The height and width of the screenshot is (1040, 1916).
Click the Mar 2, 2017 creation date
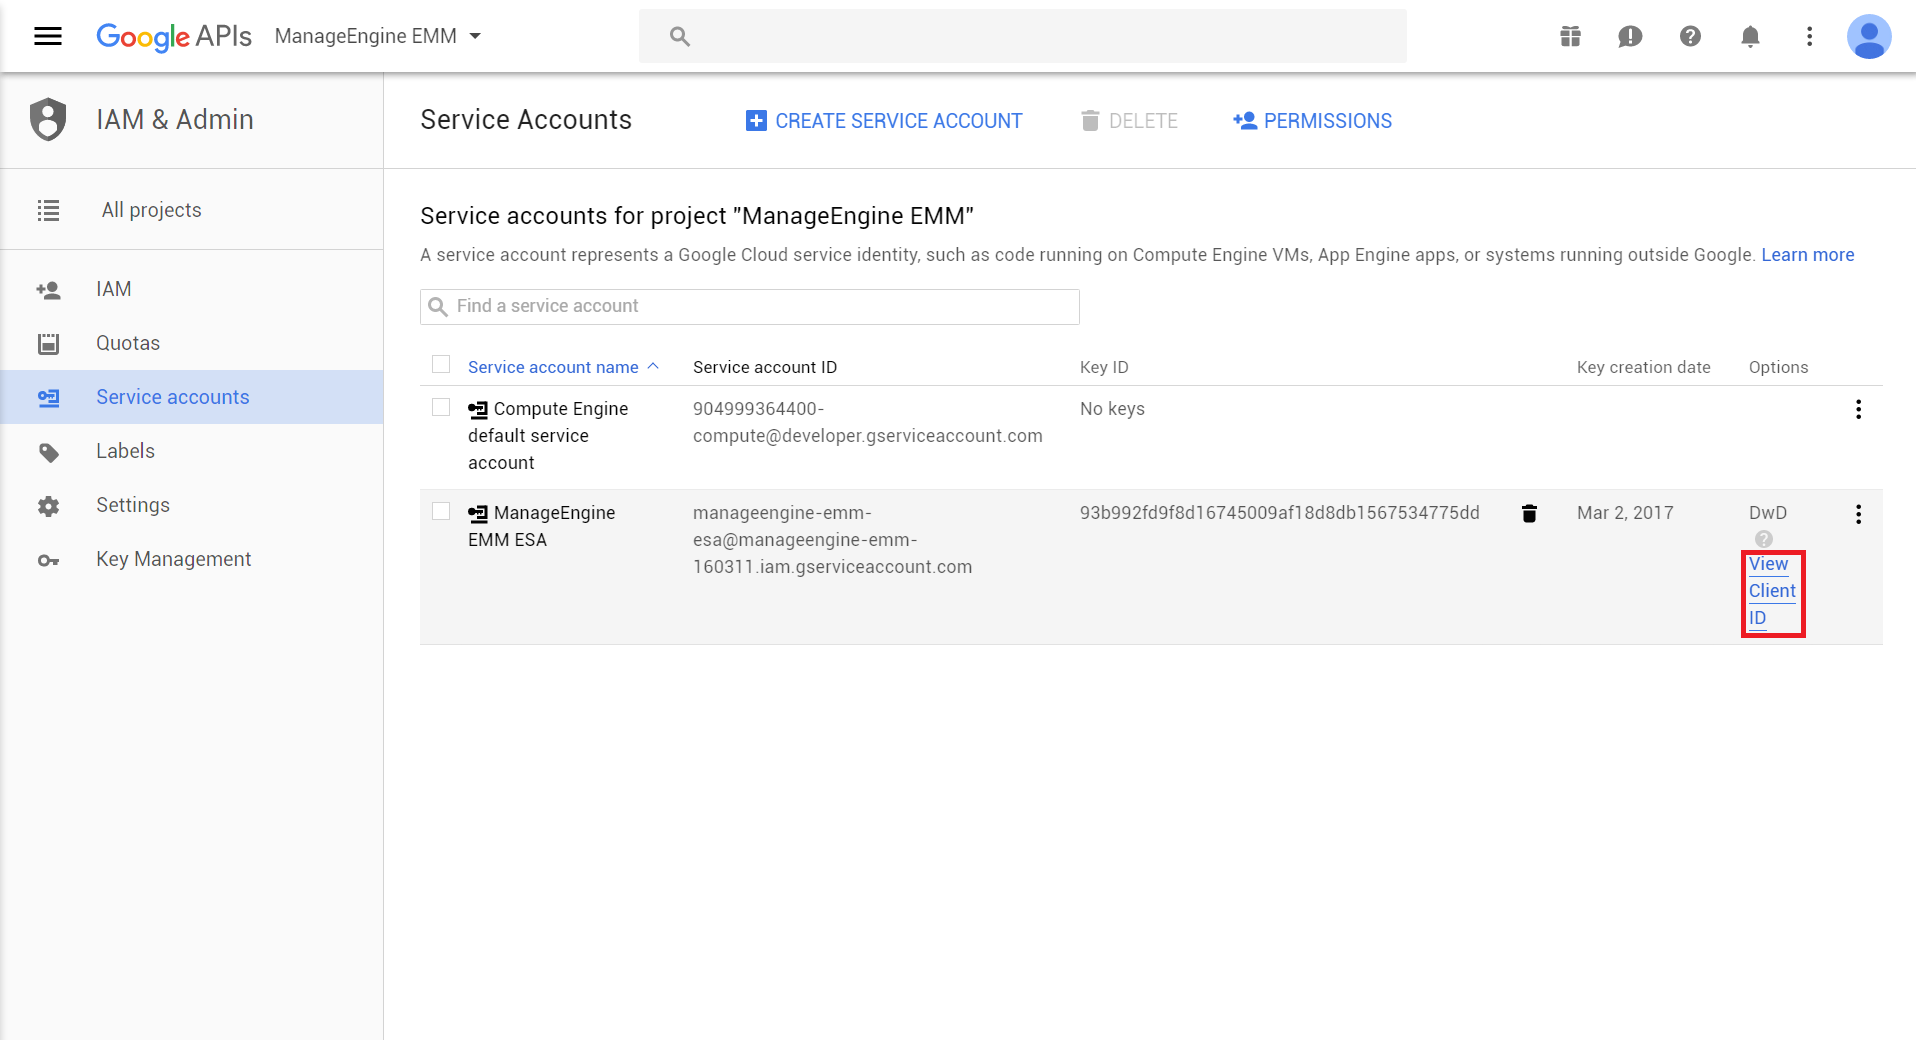click(x=1625, y=513)
